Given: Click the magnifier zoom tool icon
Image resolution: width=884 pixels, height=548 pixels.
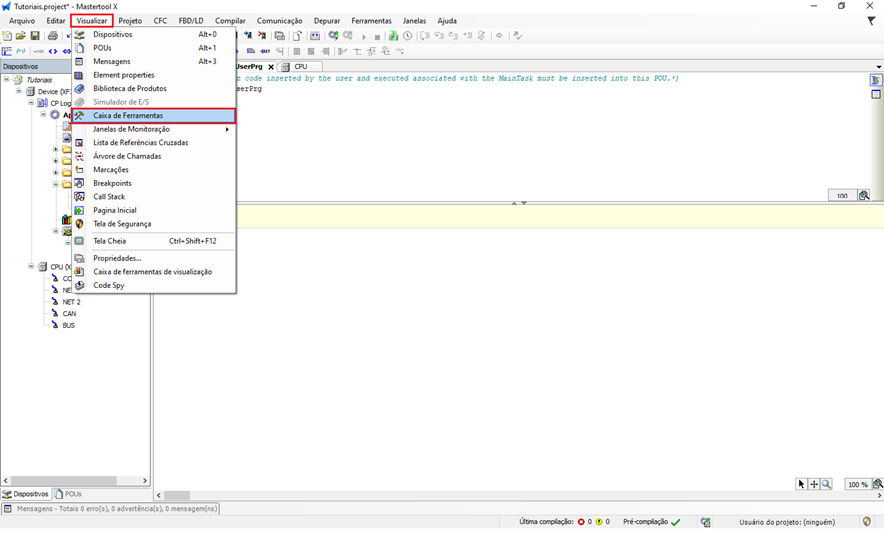Looking at the screenshot, I should tap(826, 484).
